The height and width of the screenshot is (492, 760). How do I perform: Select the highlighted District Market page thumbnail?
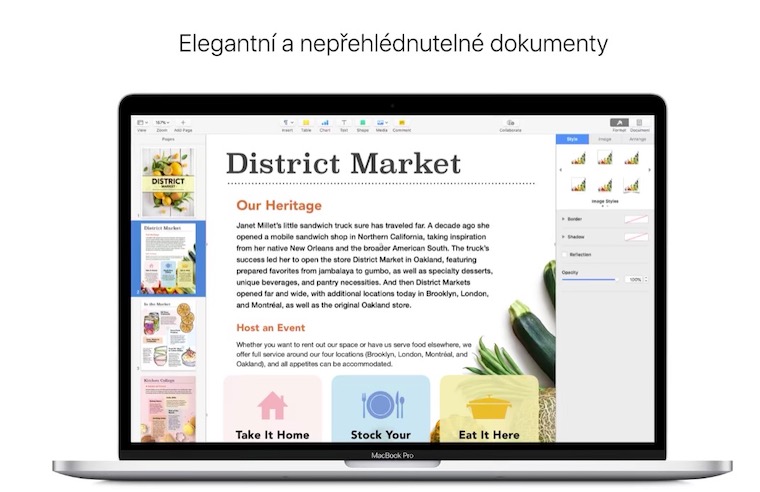(x=168, y=258)
